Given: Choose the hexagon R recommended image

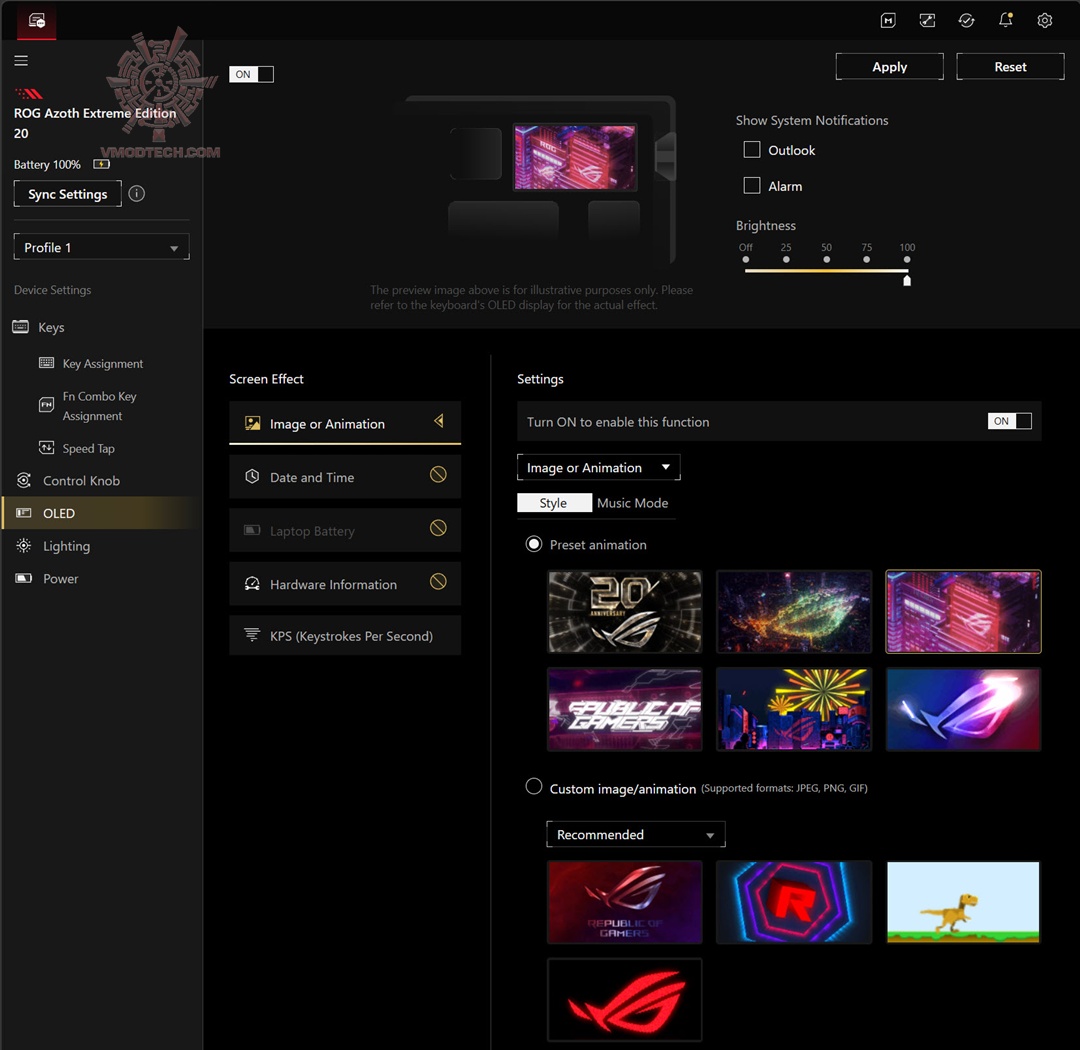Looking at the screenshot, I should coord(794,902).
